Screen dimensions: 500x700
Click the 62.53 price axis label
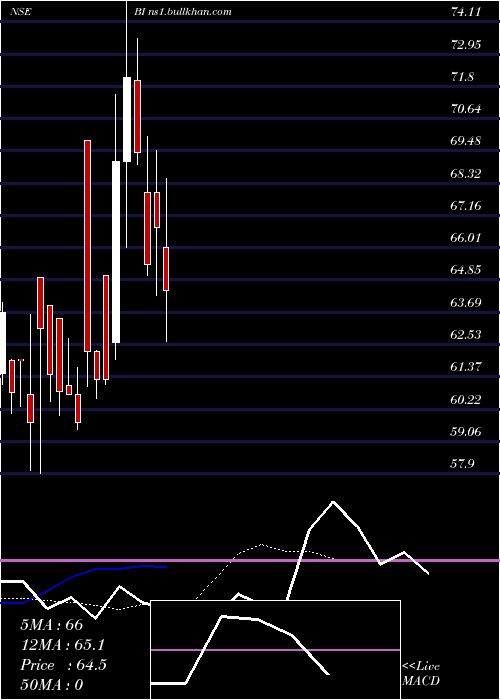(466, 335)
